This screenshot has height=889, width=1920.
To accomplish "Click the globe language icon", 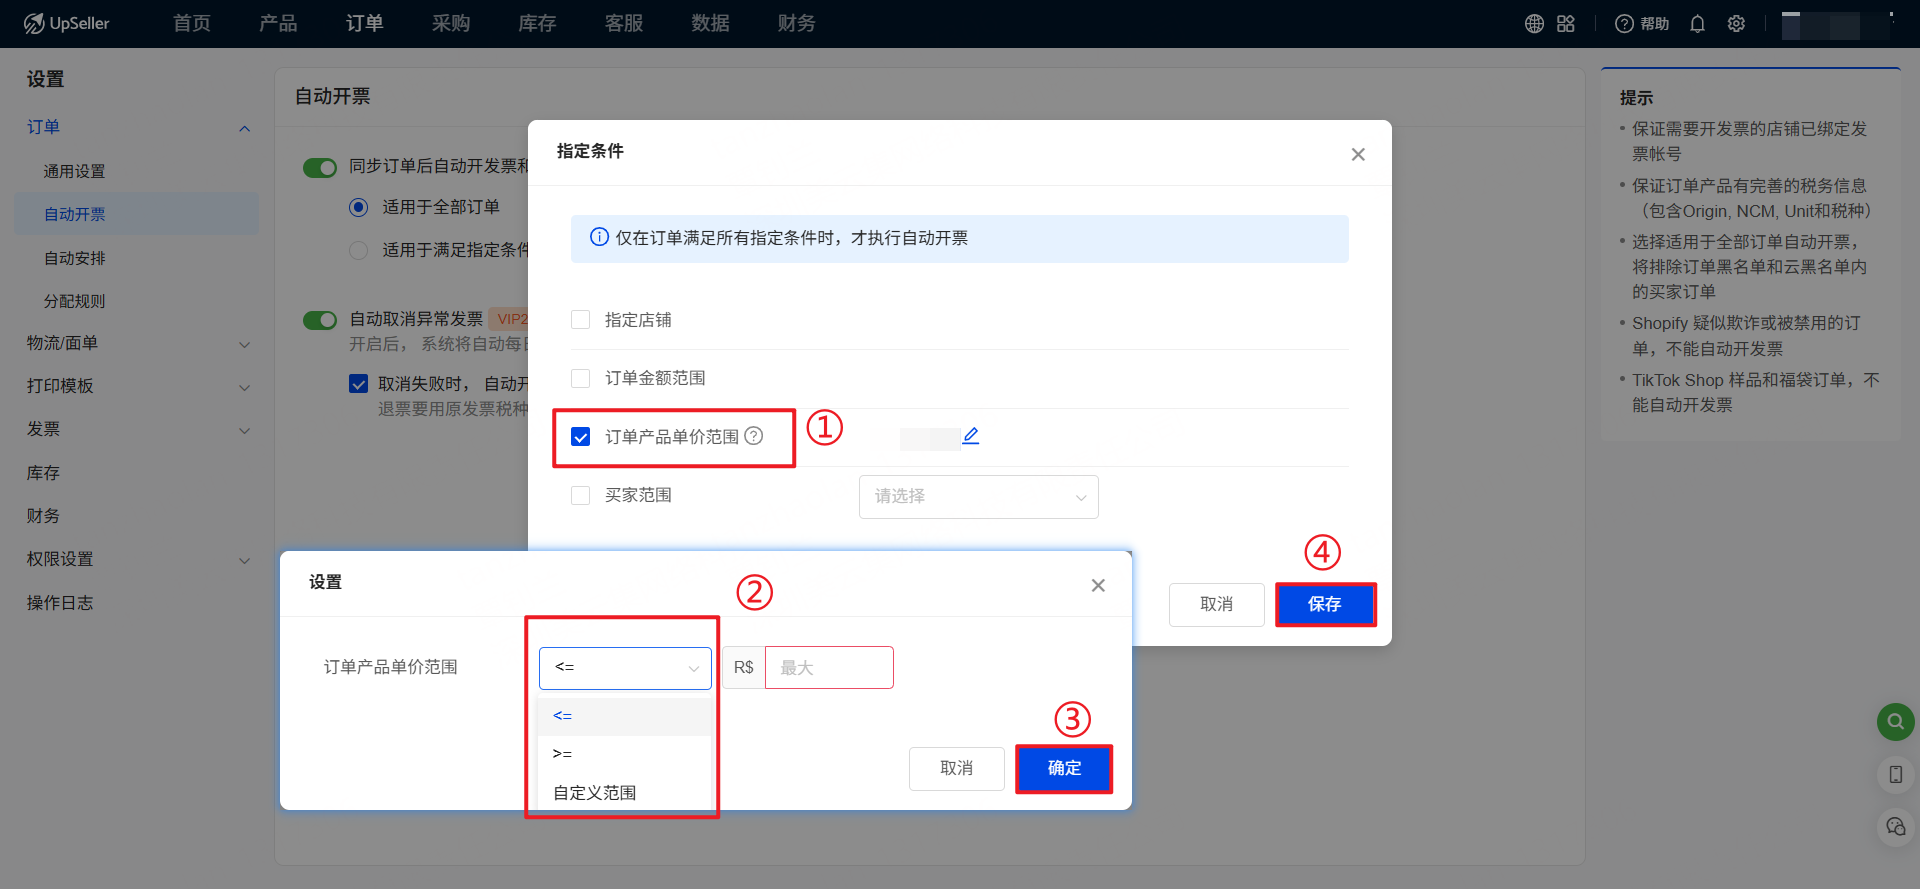I will 1534,24.
